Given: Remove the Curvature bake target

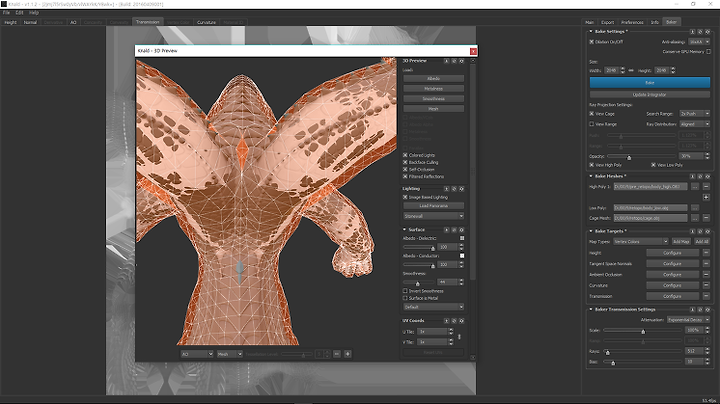Looking at the screenshot, I should click(x=706, y=285).
